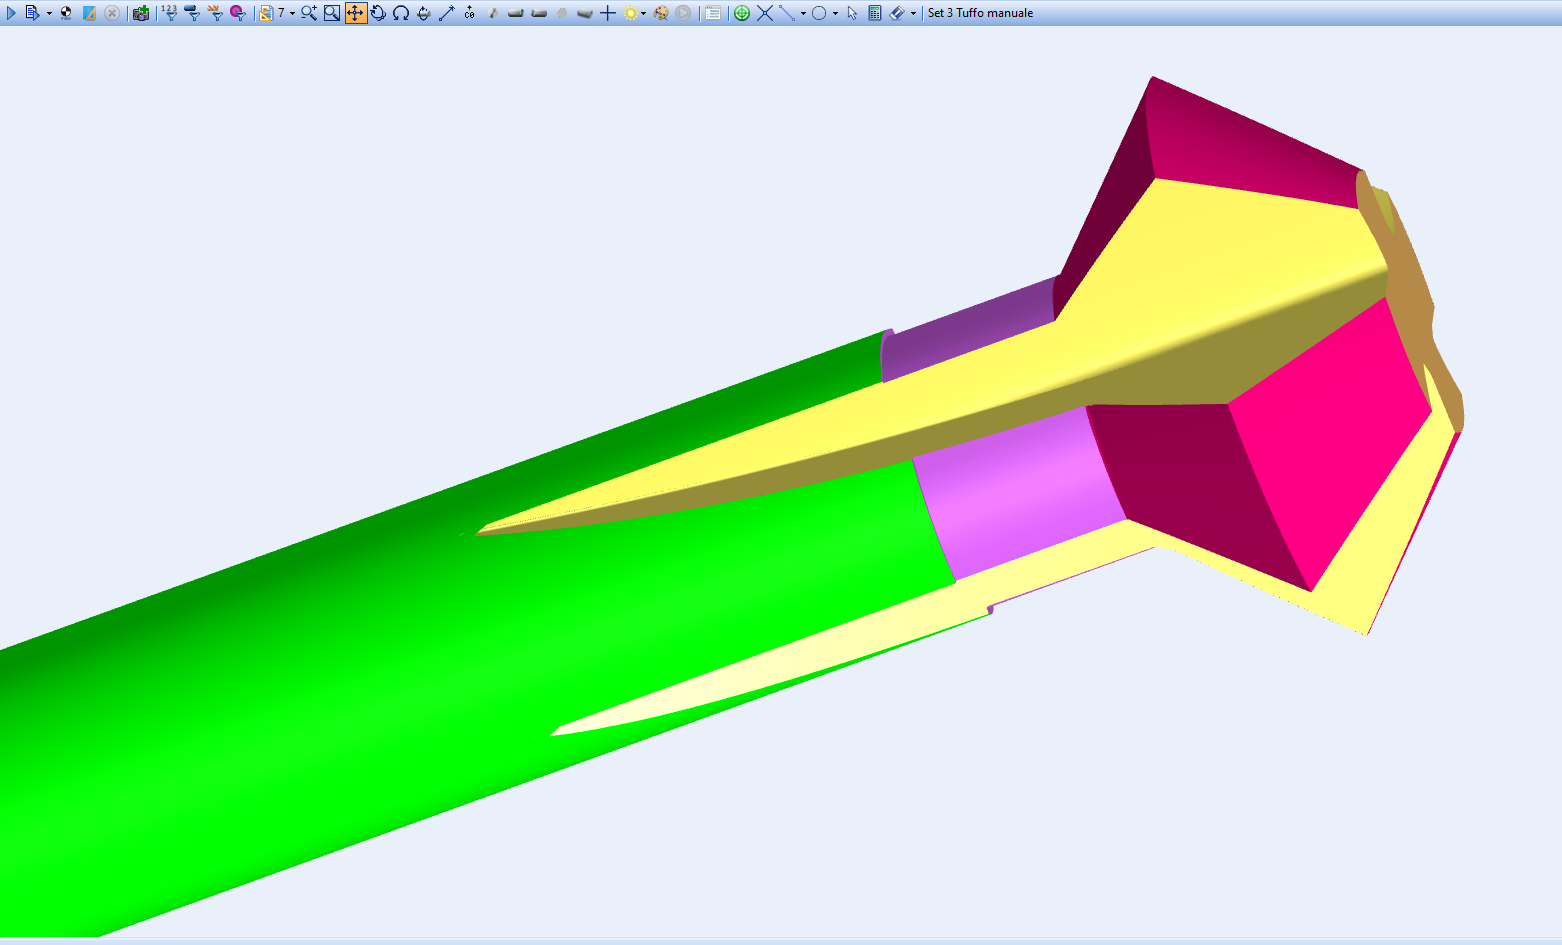The image size is (1562, 945).
Task: Click the blue crossed lines icon
Action: tap(765, 13)
